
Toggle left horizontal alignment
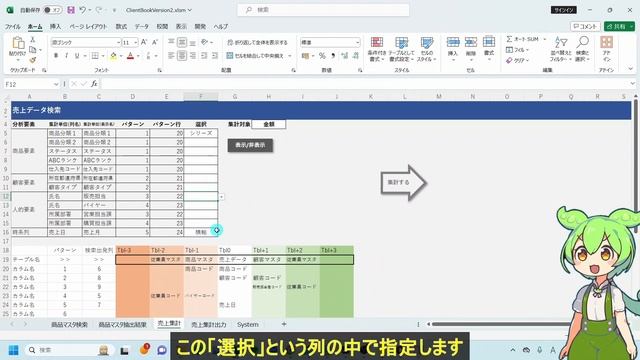pyautogui.click(x=171, y=56)
